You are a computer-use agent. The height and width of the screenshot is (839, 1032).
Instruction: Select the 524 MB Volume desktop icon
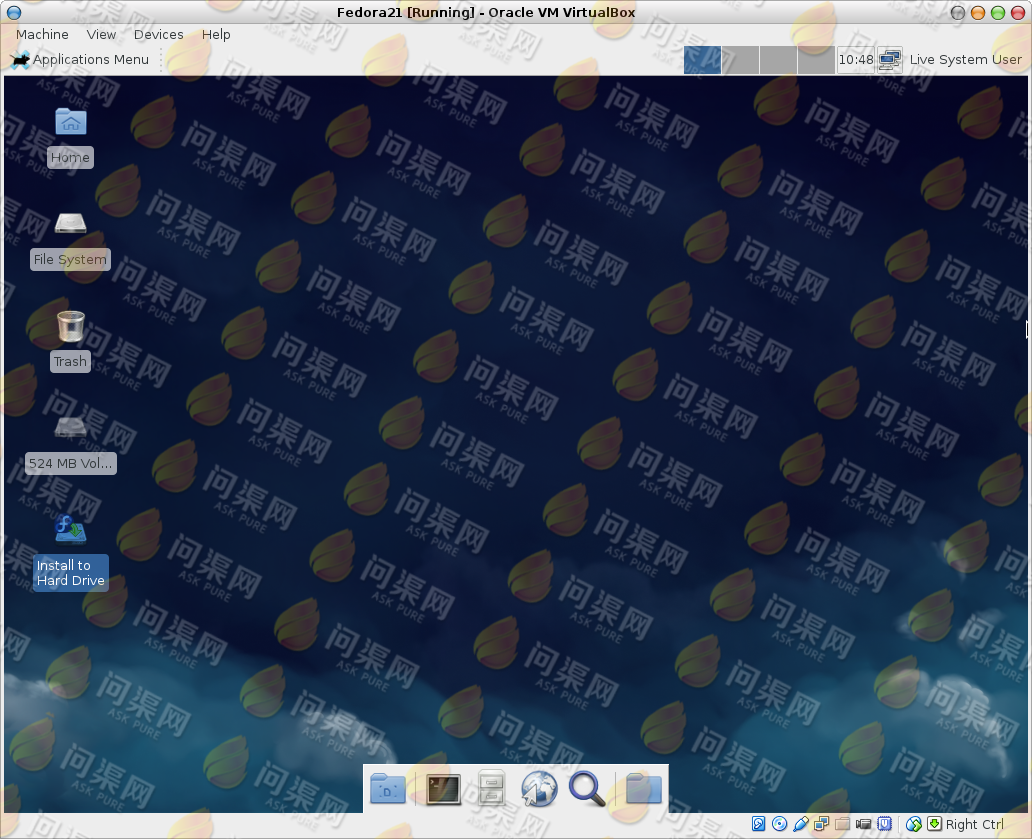pos(70,444)
